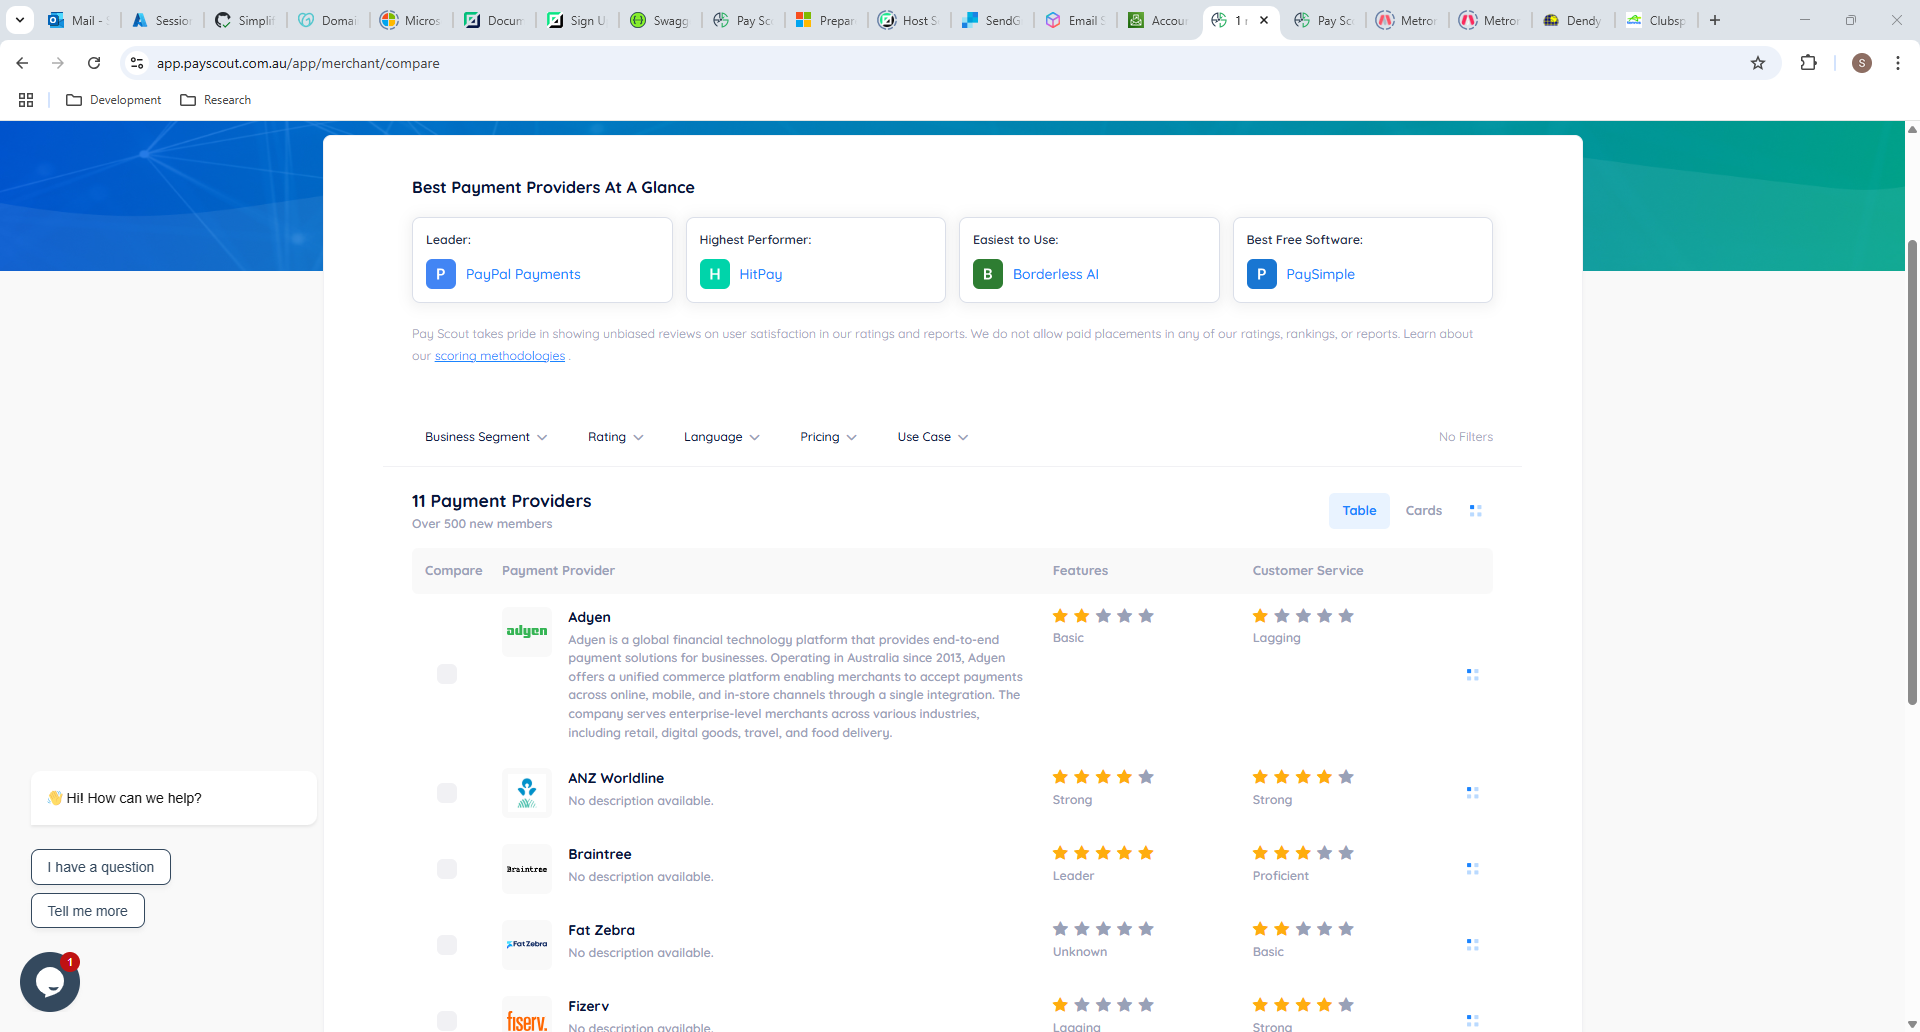Open the PayPal Payments link
This screenshot has width=1920, height=1032.
523,274
